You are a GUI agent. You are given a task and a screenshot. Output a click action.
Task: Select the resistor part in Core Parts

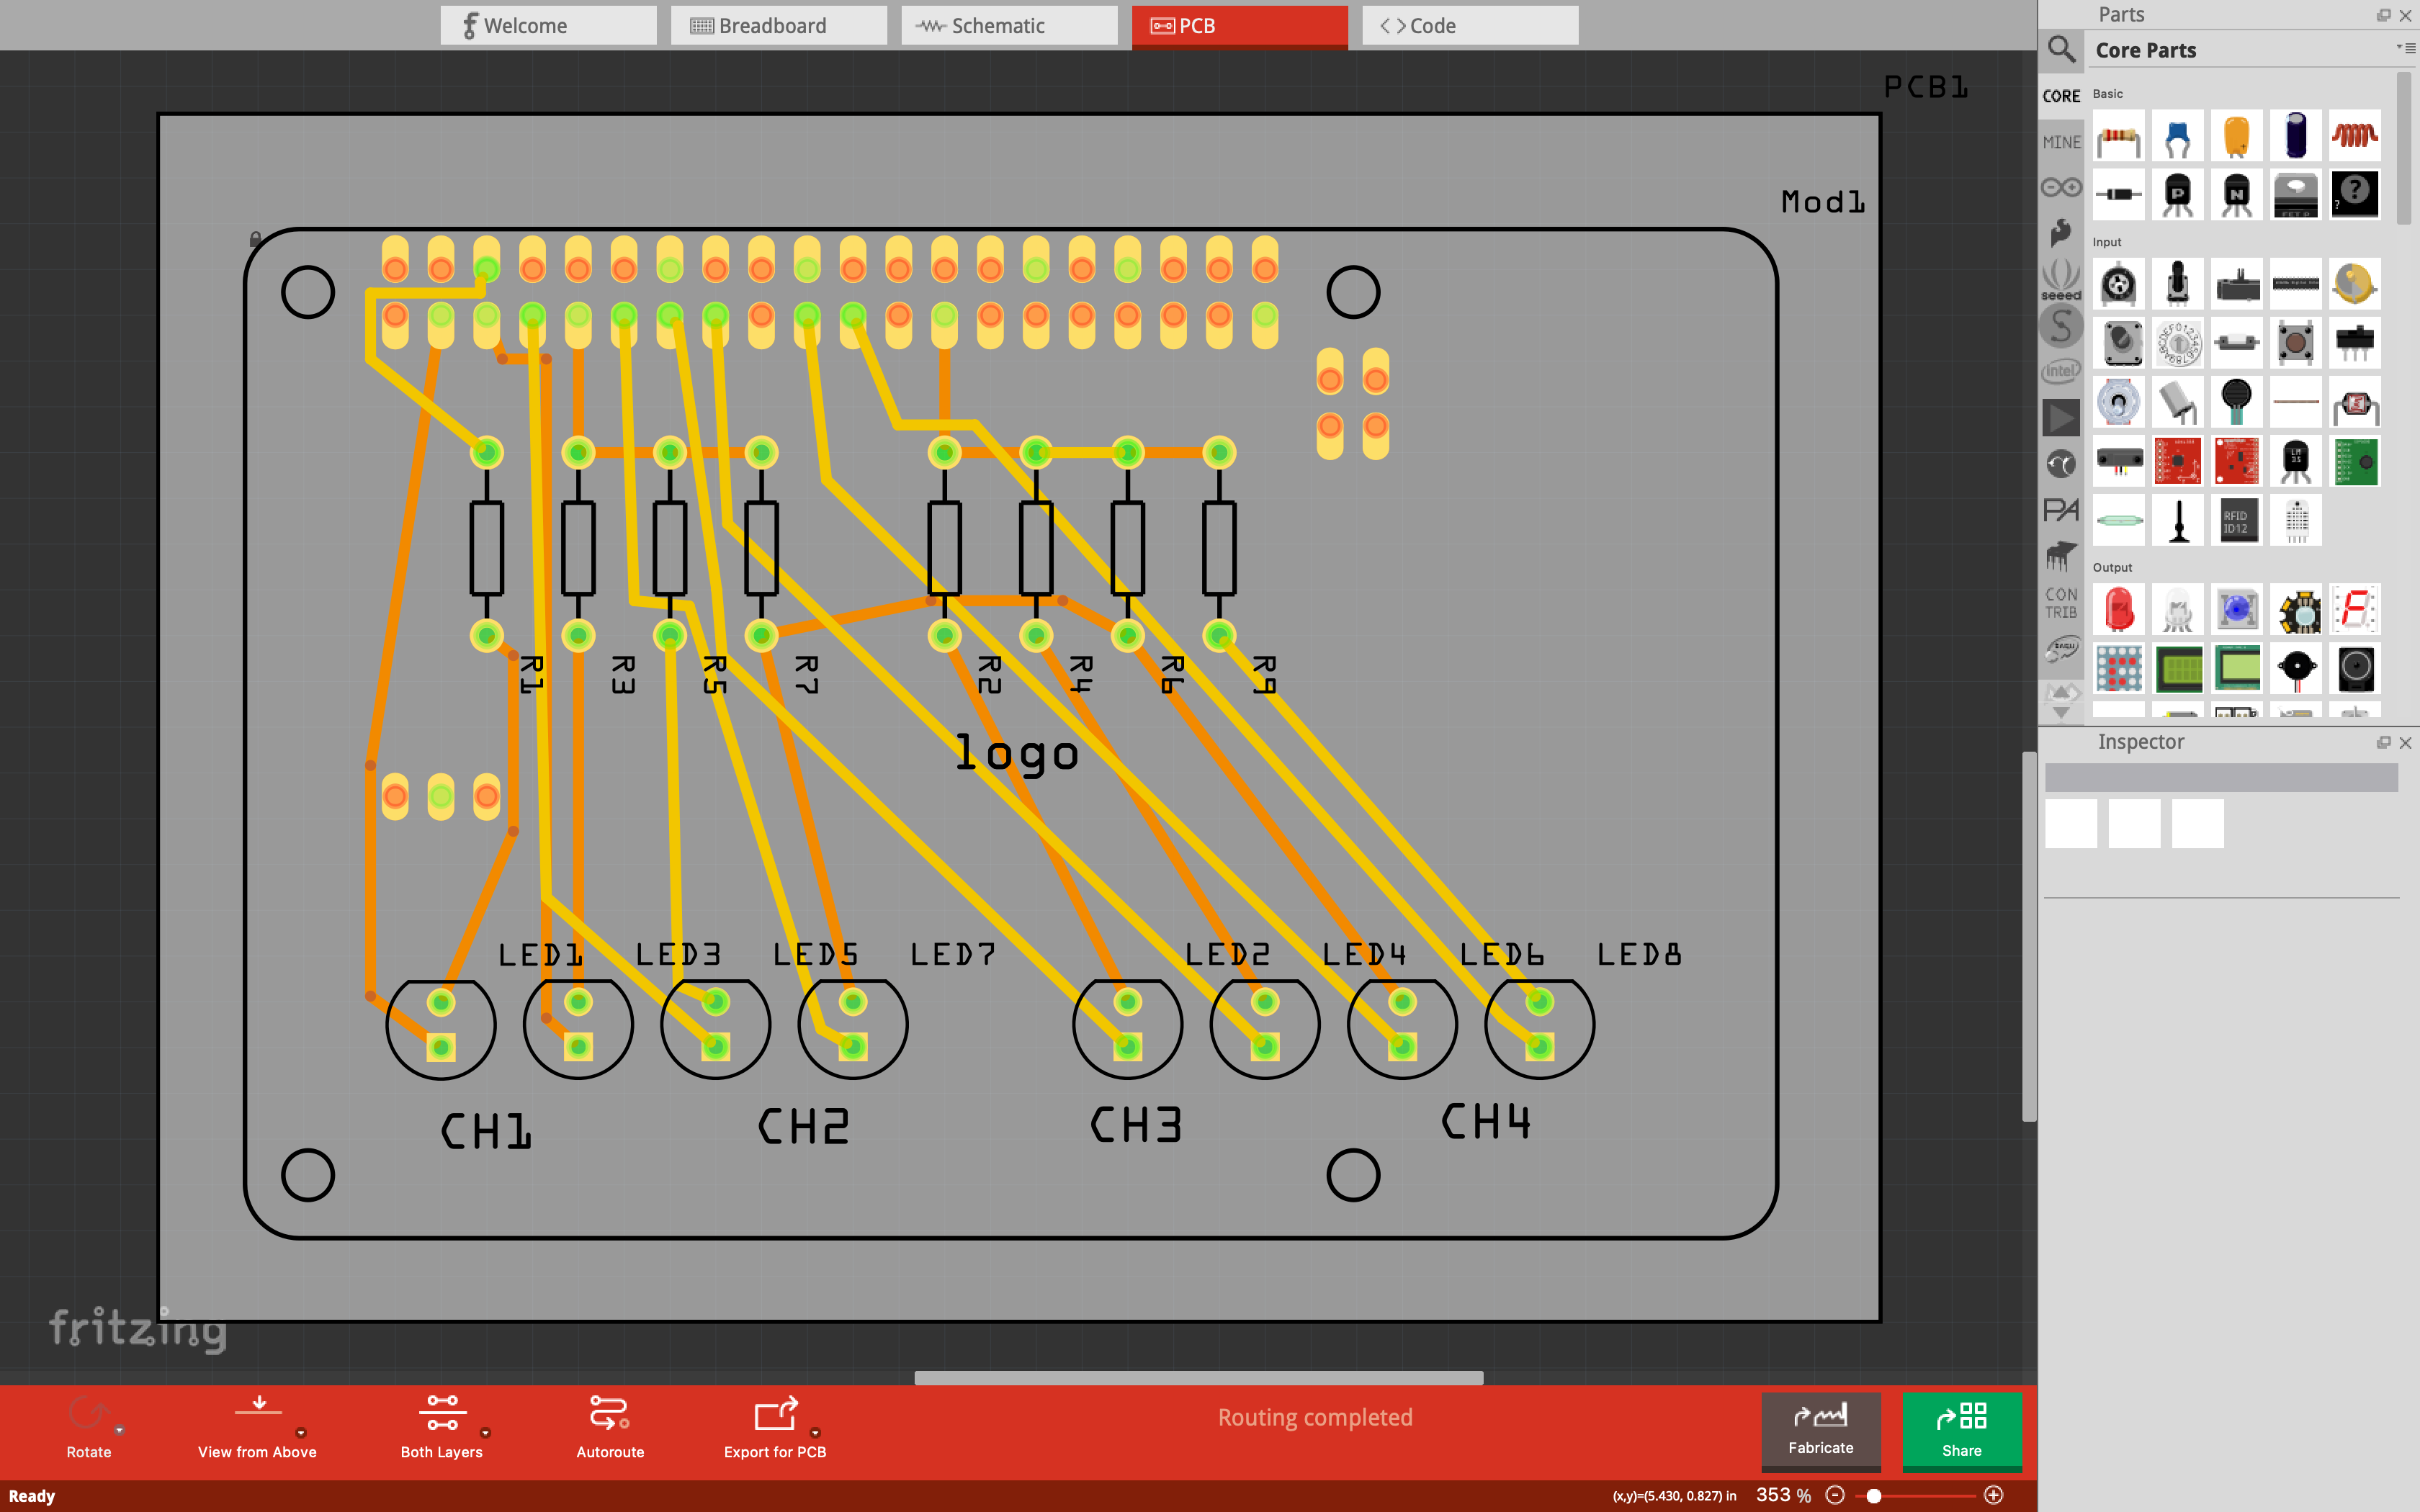2118,136
